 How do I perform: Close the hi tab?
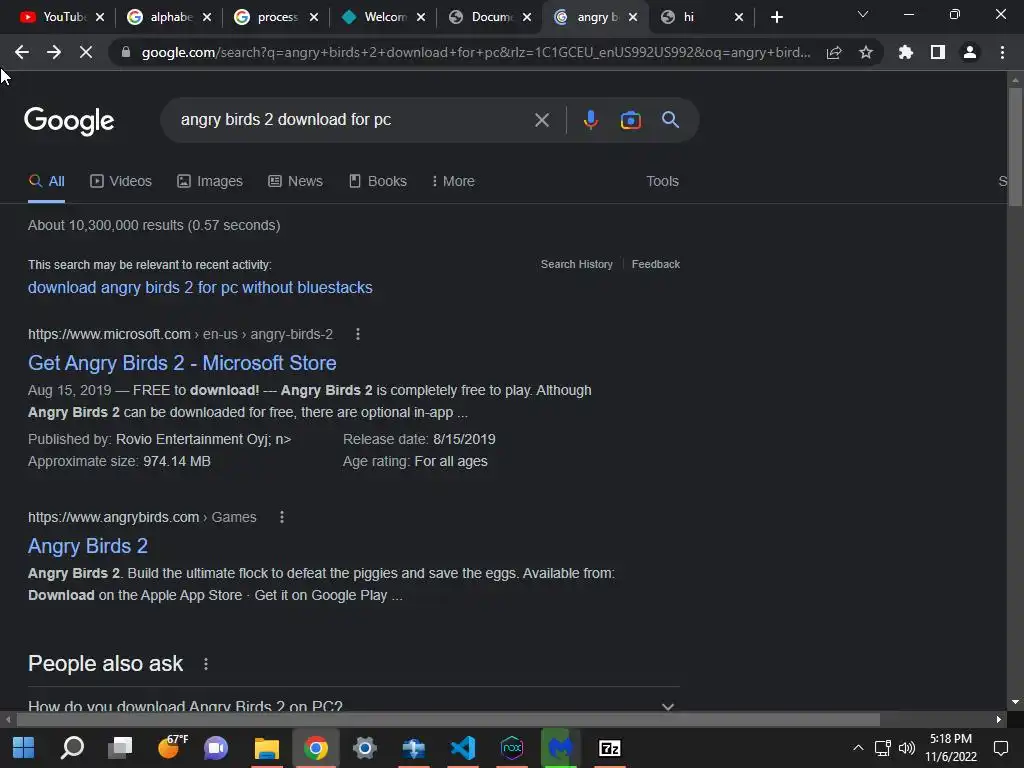tap(739, 18)
